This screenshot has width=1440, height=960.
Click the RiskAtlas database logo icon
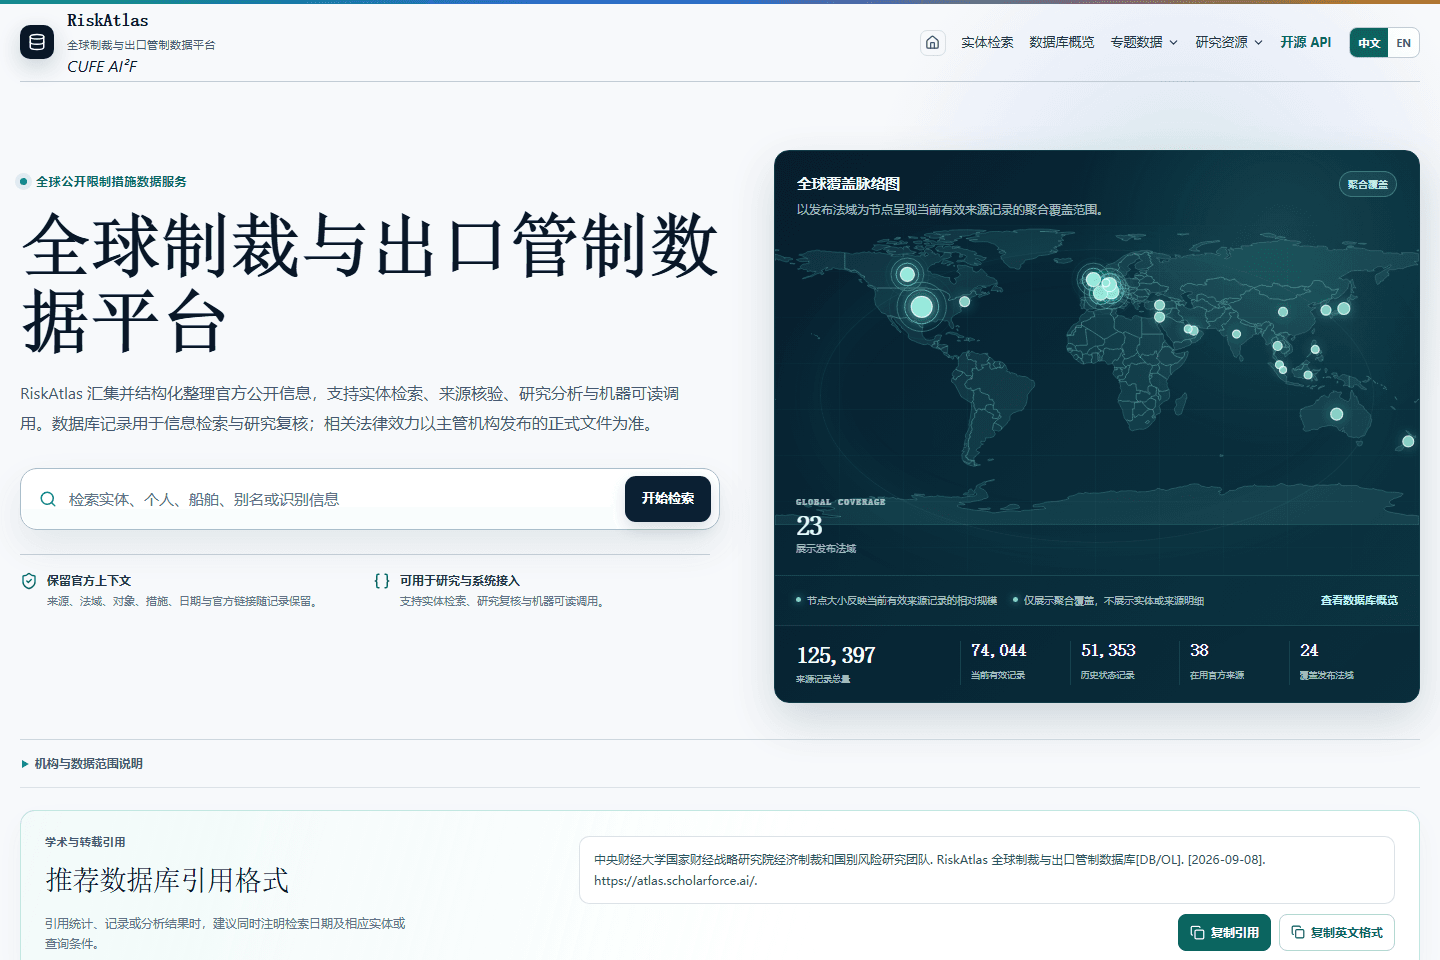click(x=37, y=42)
